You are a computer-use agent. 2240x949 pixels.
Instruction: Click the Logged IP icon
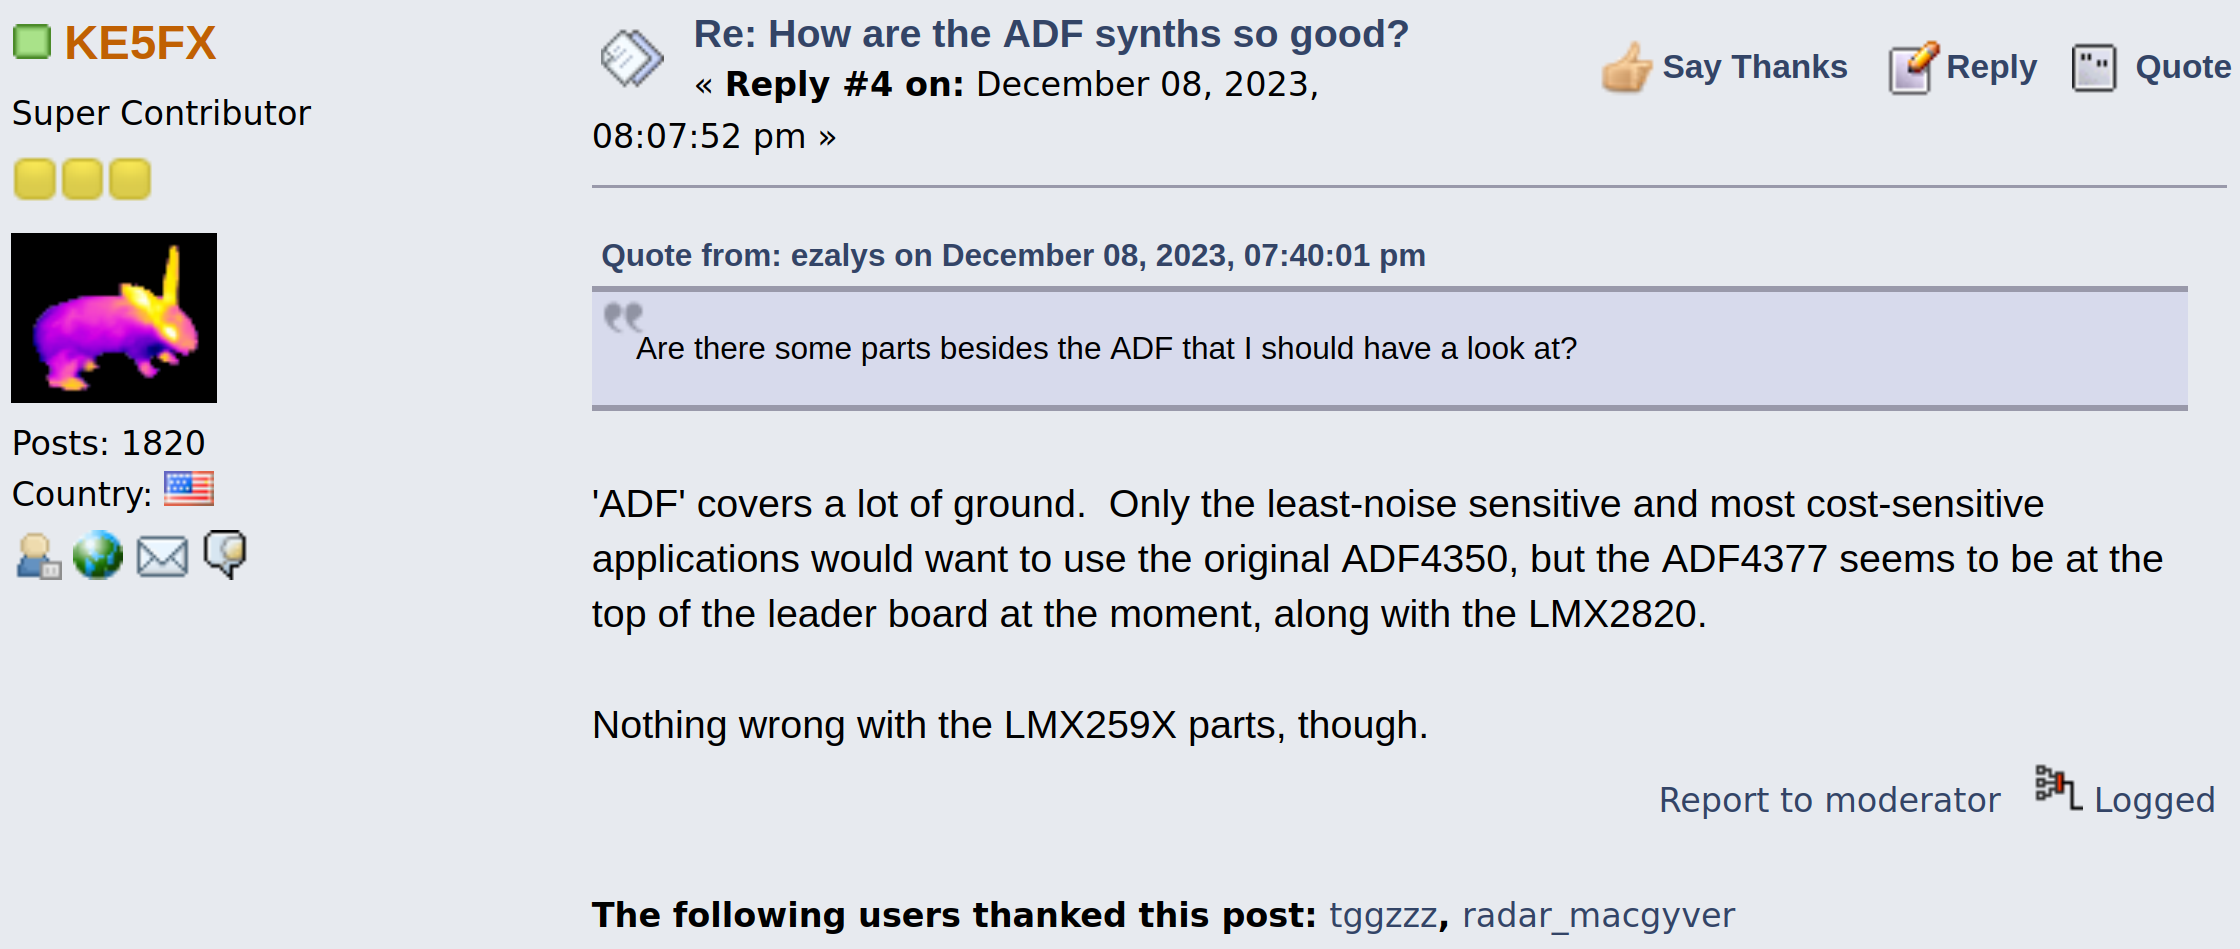pos(2058,788)
